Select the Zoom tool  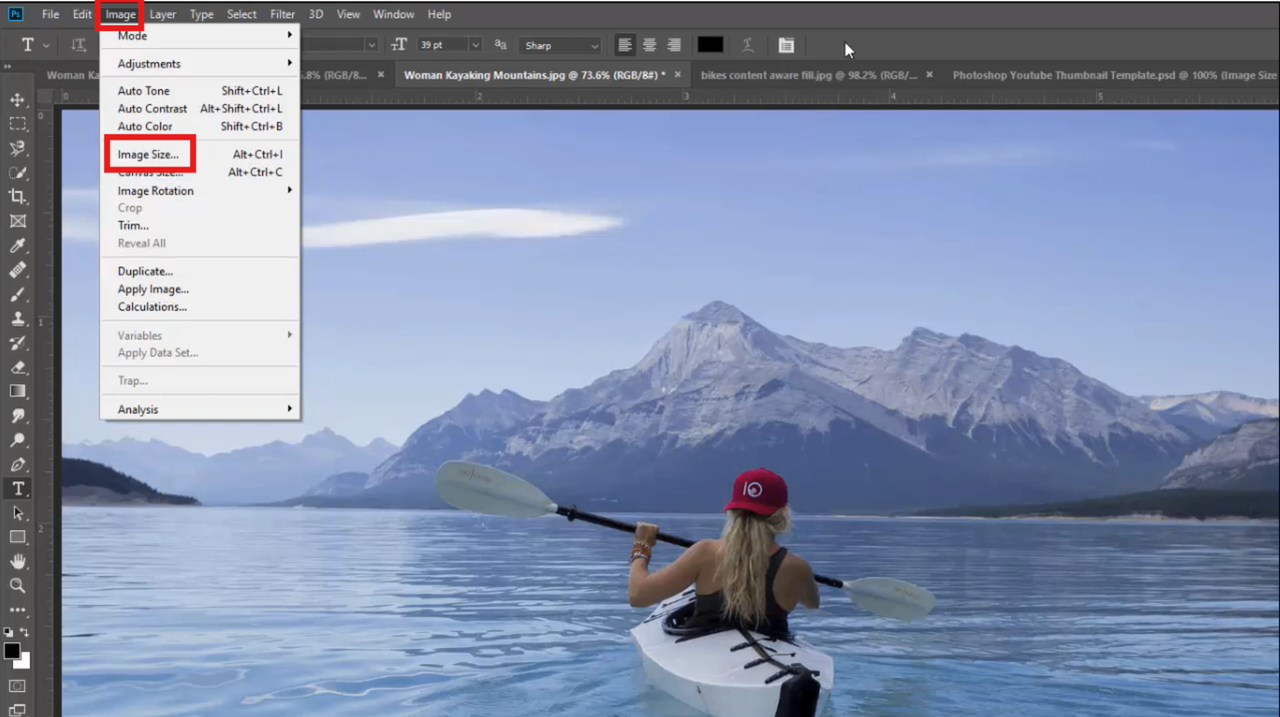click(x=17, y=586)
